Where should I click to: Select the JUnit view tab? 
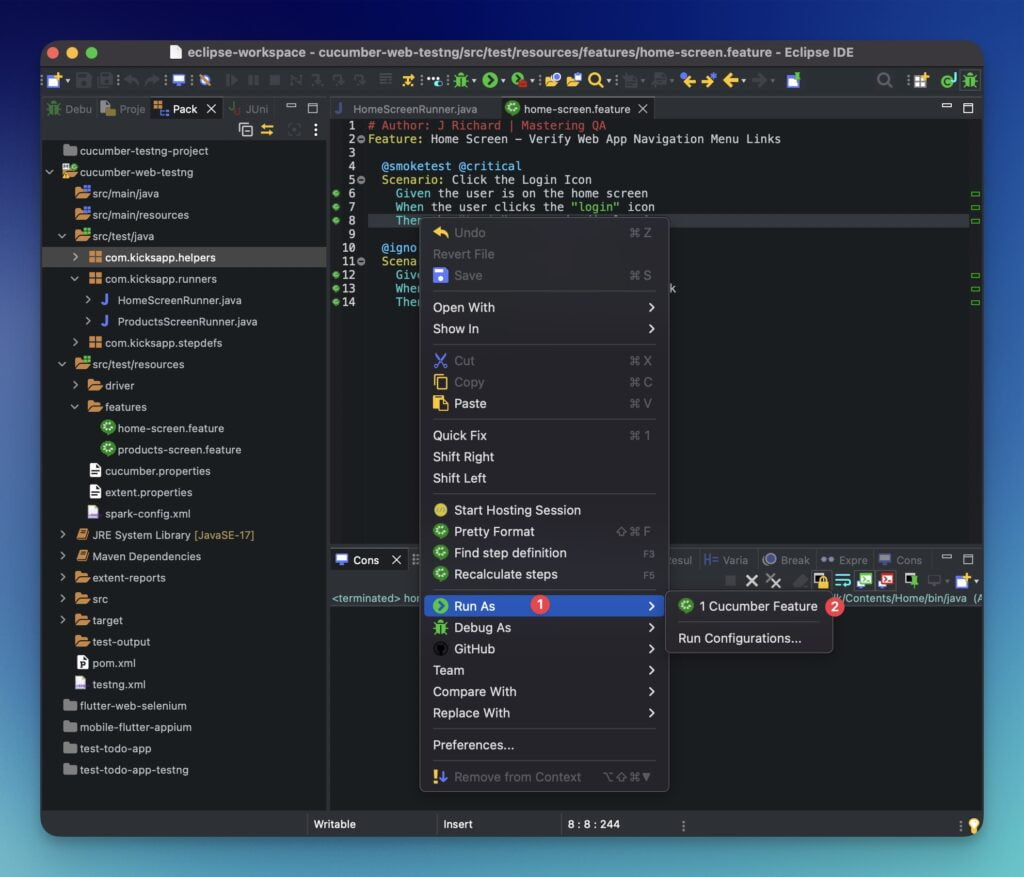click(249, 109)
